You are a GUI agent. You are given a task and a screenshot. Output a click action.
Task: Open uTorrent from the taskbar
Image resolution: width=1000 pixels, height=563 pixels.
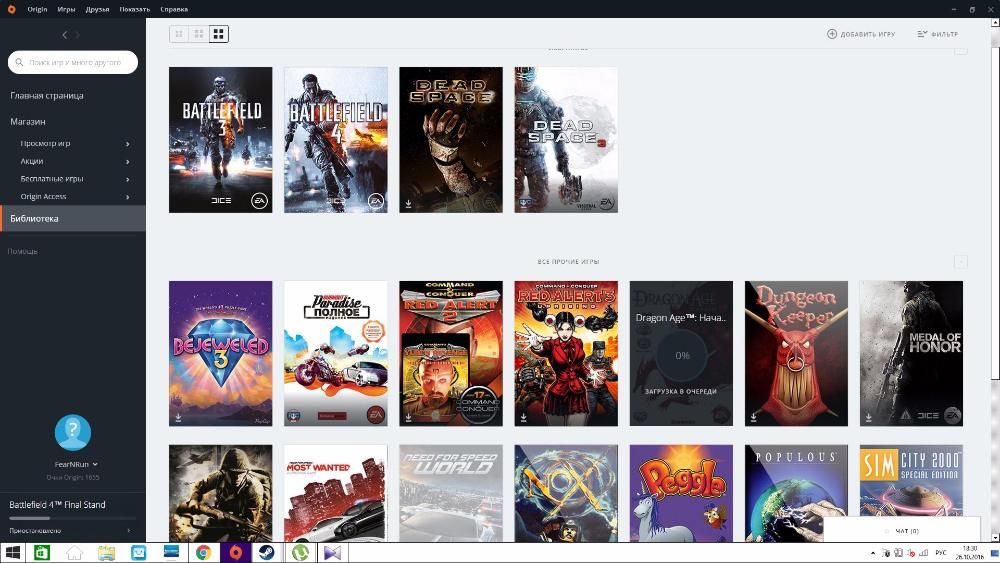pyautogui.click(x=300, y=552)
